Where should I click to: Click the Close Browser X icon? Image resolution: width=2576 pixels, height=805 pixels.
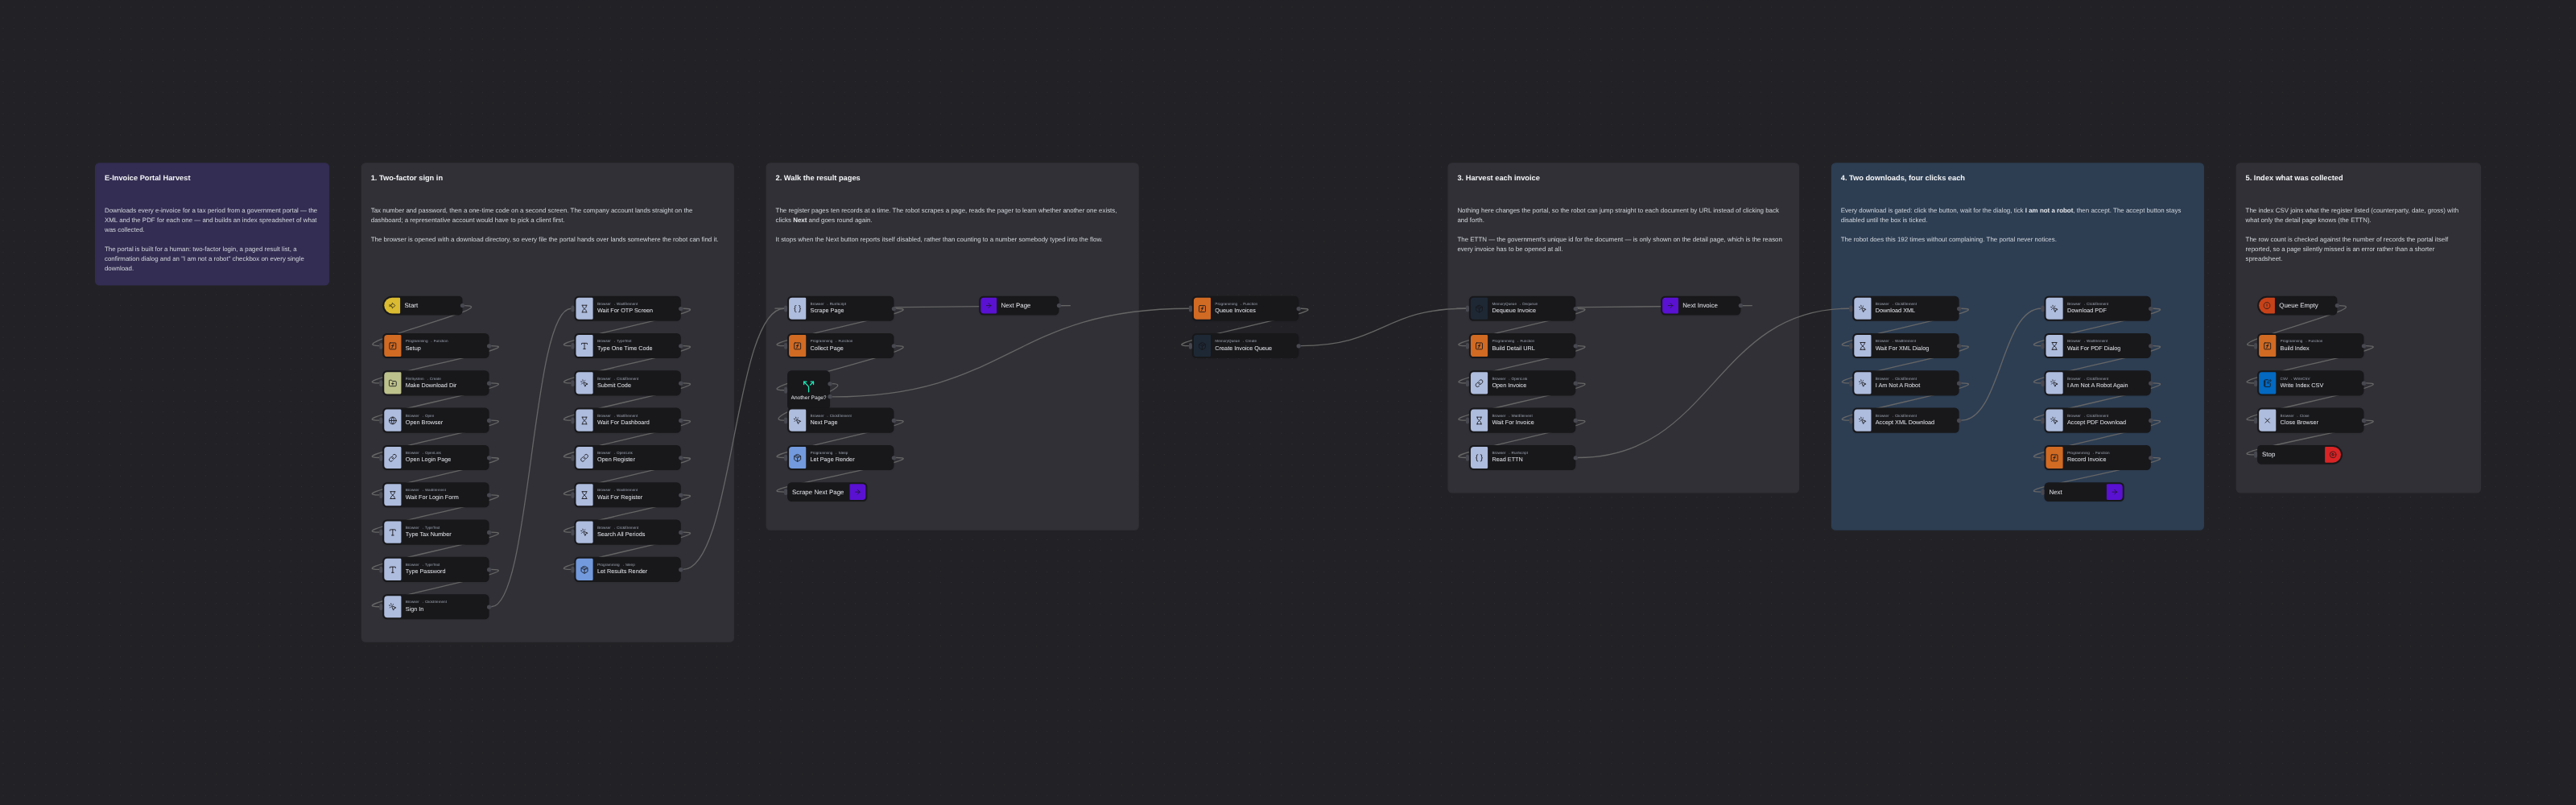pos(2267,420)
